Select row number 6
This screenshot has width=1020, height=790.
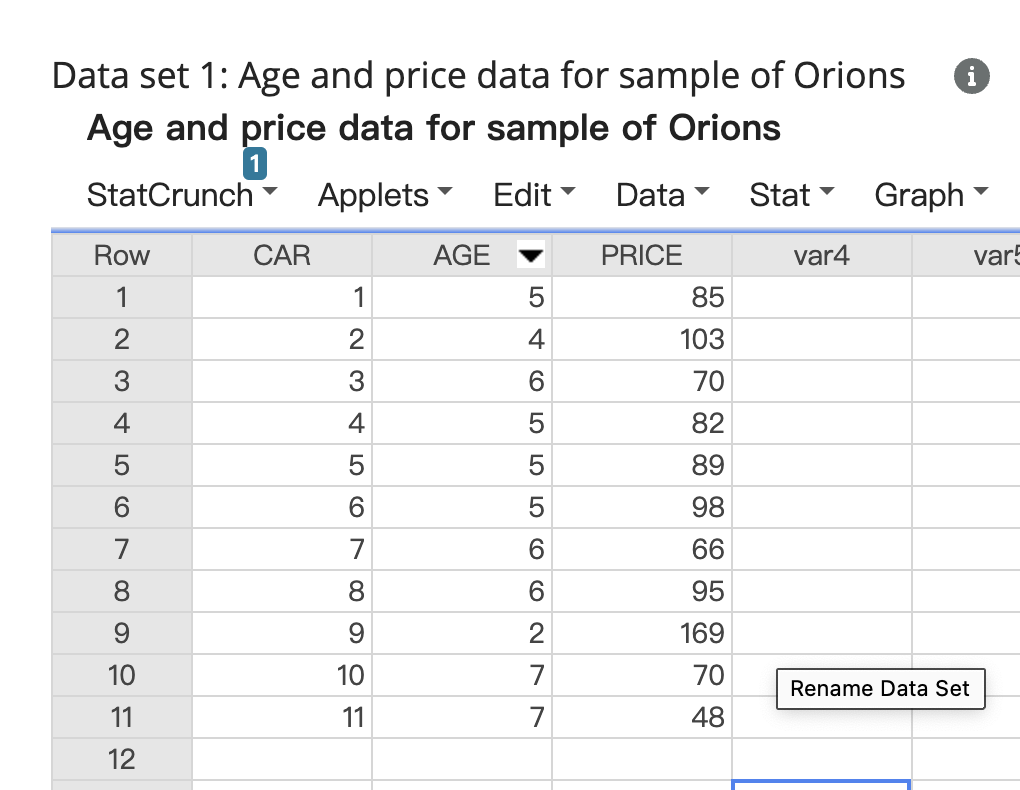pyautogui.click(x=122, y=507)
